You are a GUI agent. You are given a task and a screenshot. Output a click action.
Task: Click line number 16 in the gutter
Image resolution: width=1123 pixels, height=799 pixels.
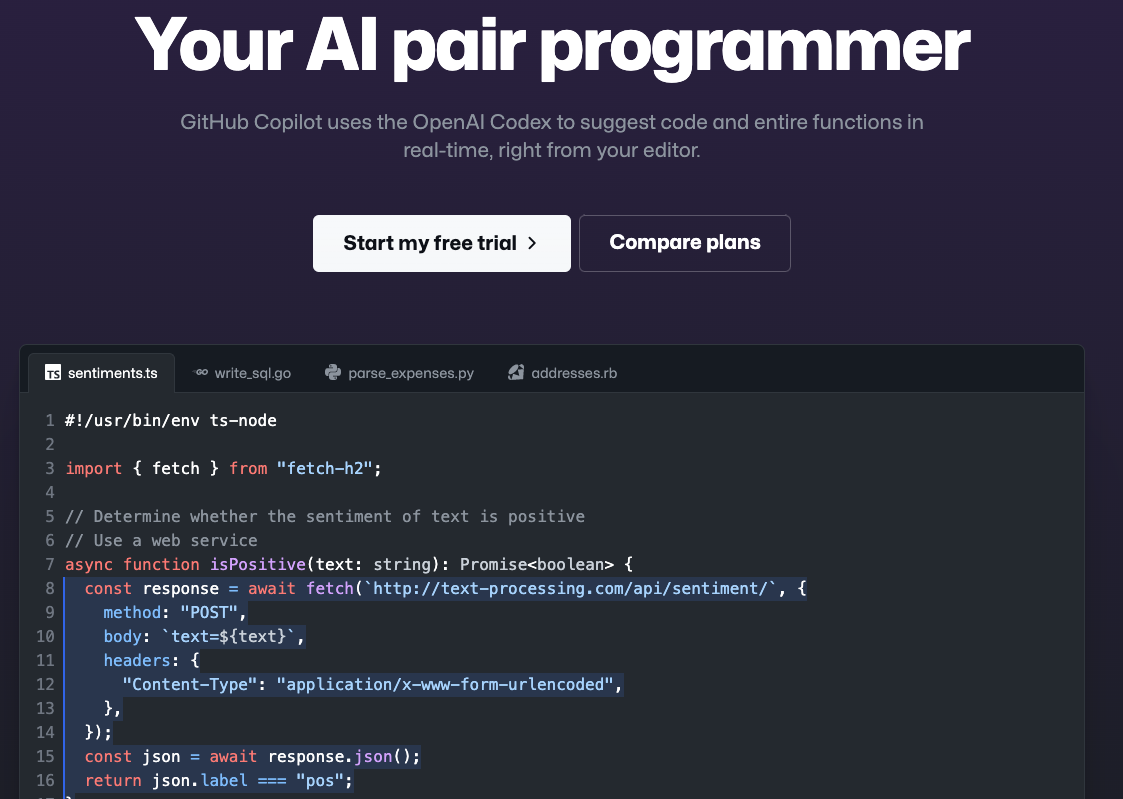click(45, 780)
